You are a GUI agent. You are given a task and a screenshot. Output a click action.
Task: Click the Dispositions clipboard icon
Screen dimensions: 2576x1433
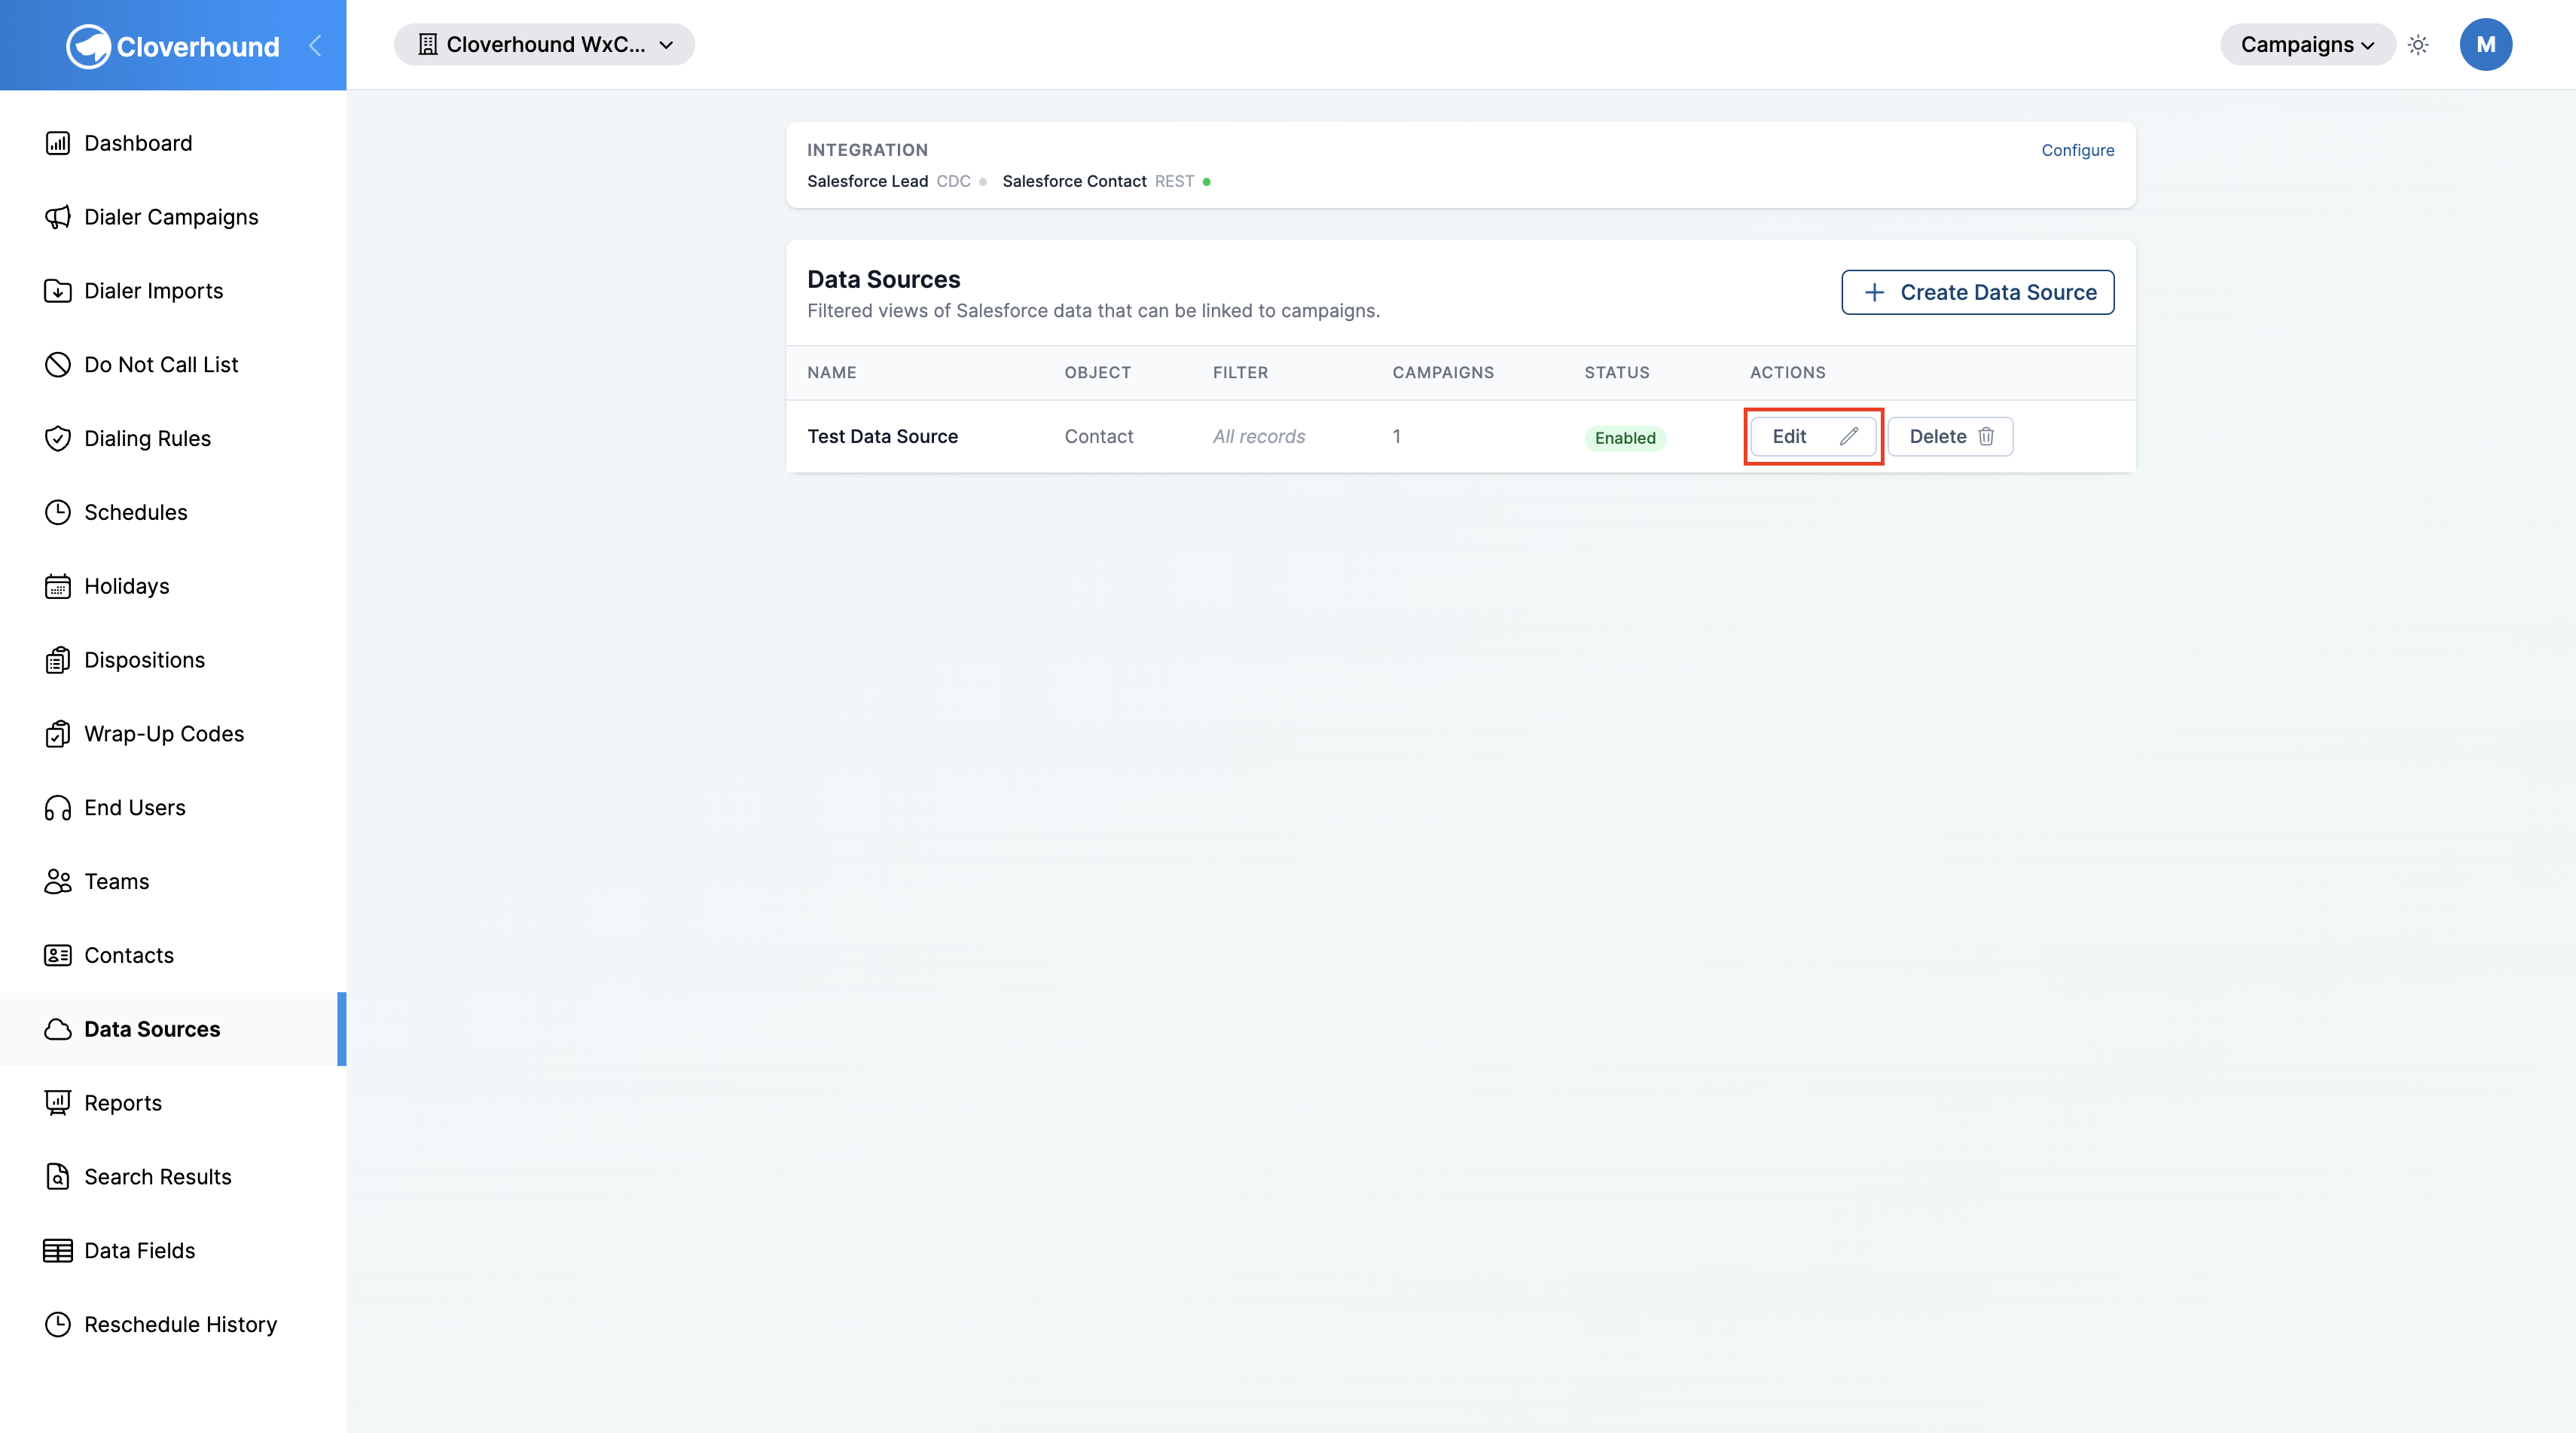click(58, 660)
